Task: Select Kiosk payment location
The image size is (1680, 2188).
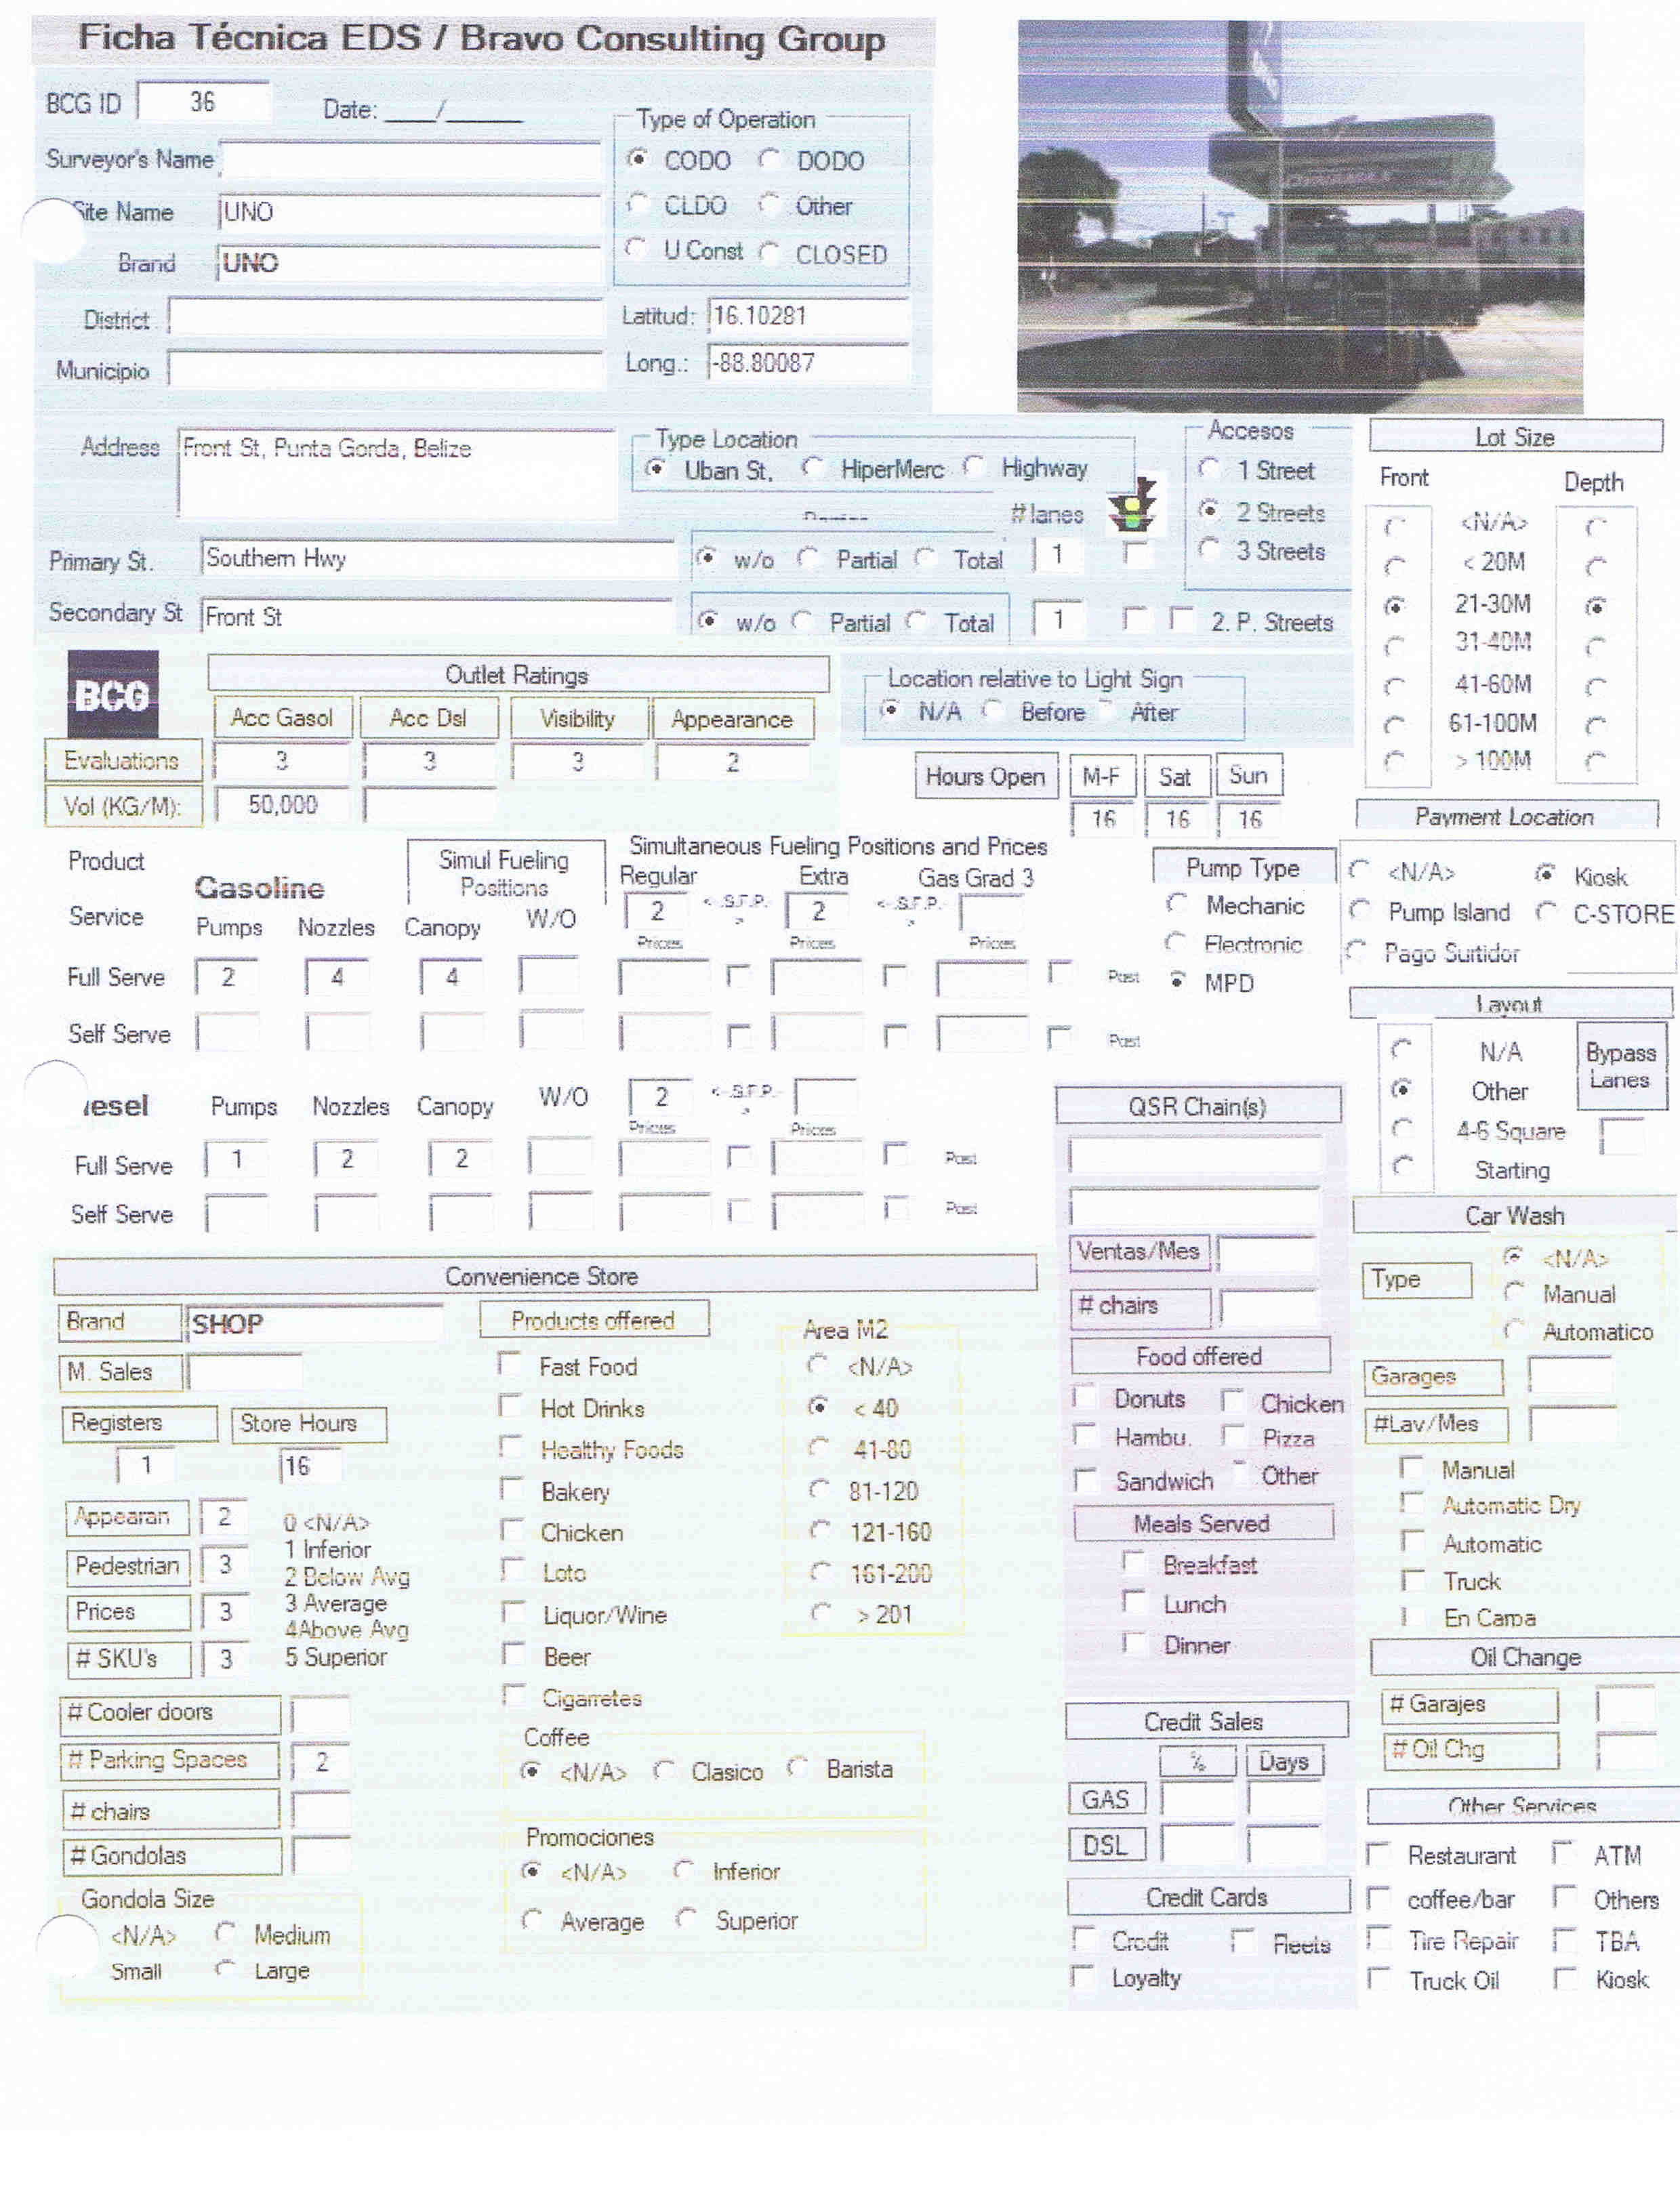Action: (x=1545, y=874)
